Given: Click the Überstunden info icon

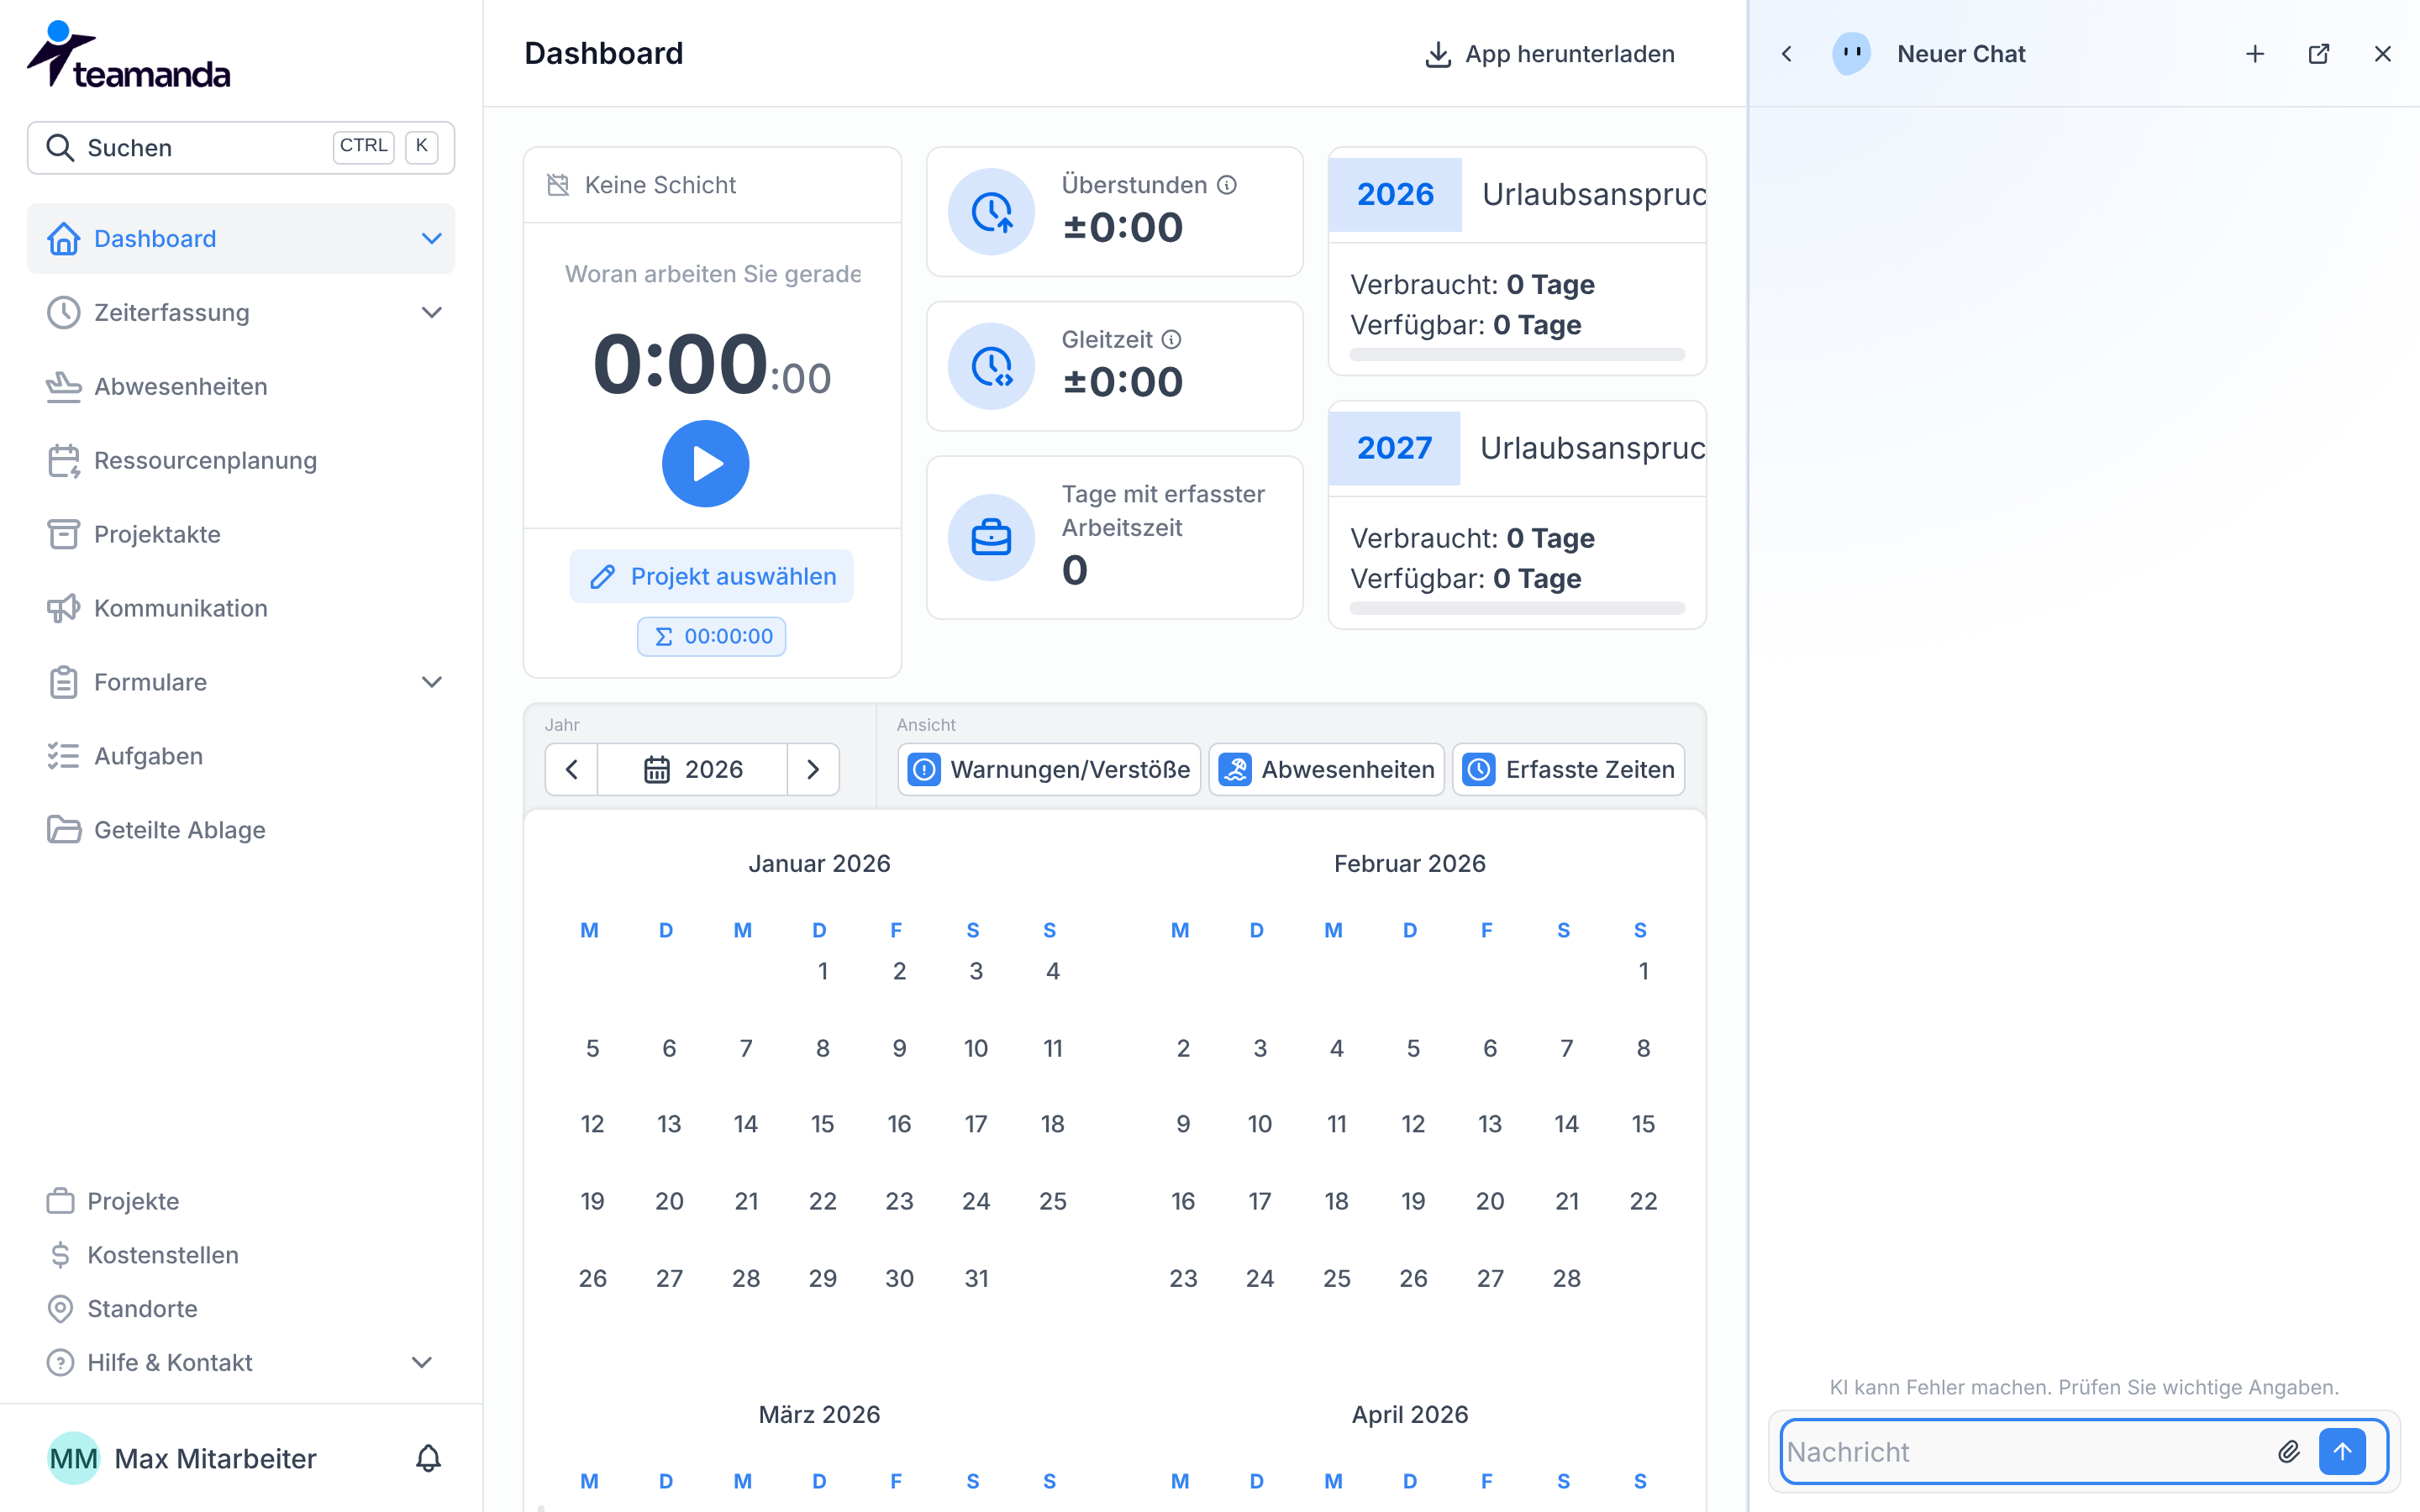Looking at the screenshot, I should coord(1227,185).
